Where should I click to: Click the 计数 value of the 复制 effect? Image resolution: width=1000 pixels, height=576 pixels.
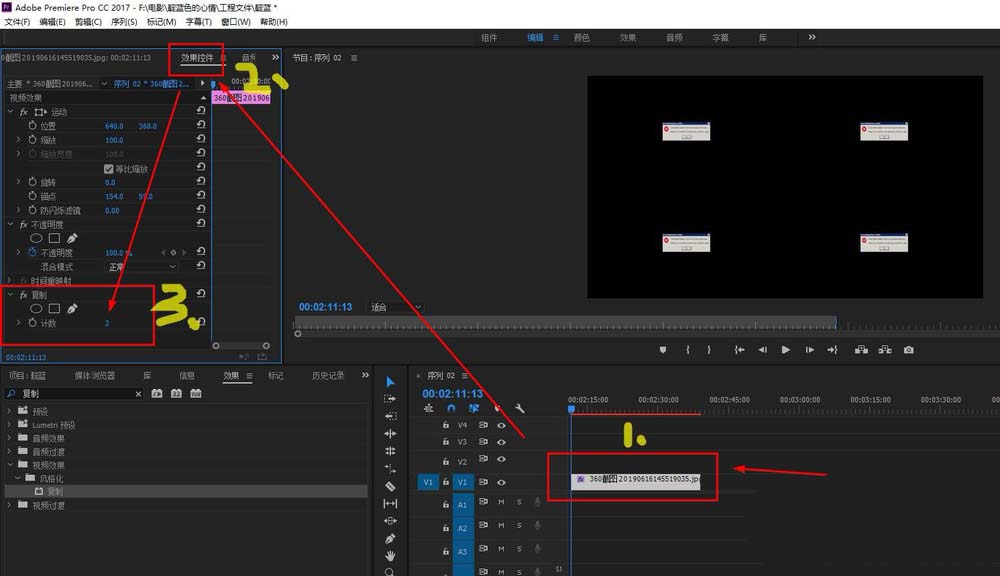[x=107, y=323]
